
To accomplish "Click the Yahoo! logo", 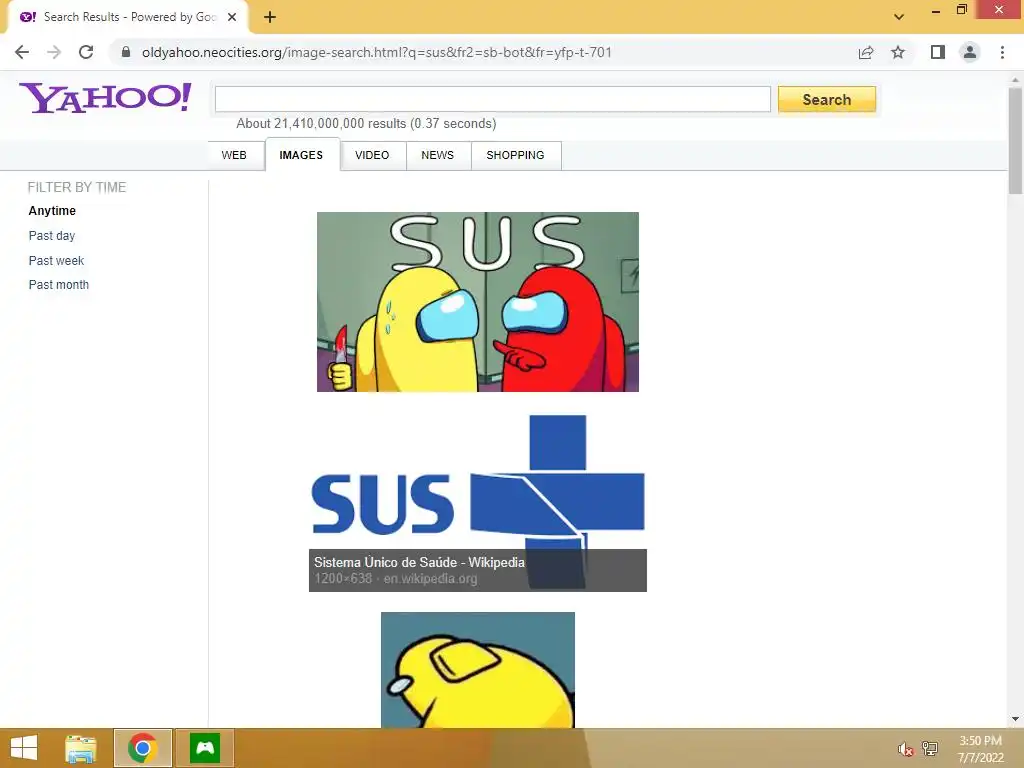I will [x=105, y=98].
